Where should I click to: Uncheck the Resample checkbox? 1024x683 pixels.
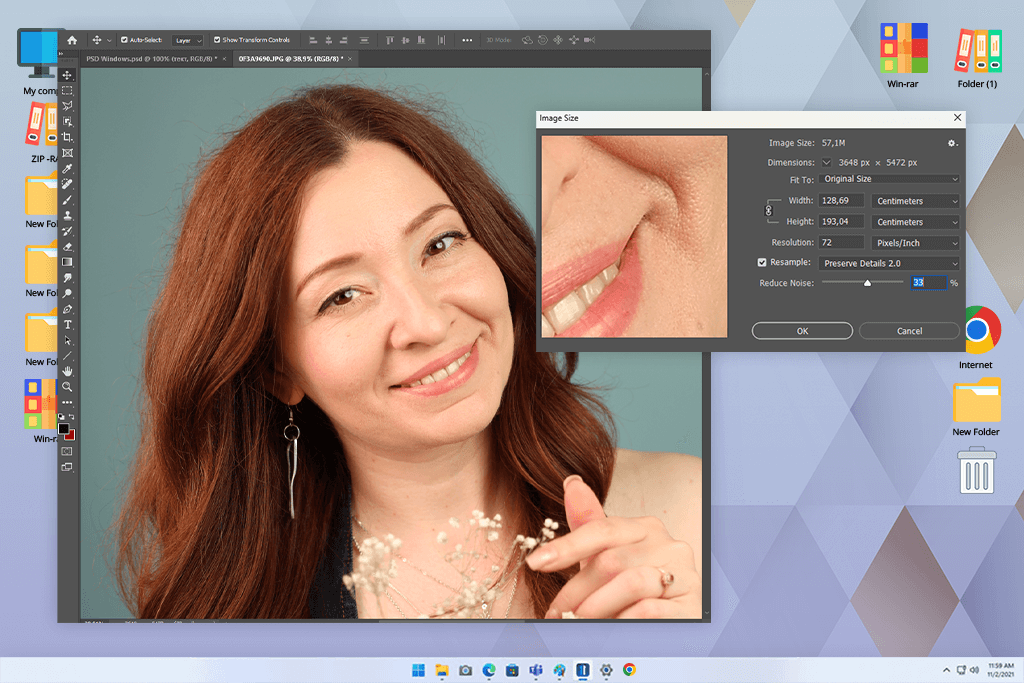click(761, 262)
